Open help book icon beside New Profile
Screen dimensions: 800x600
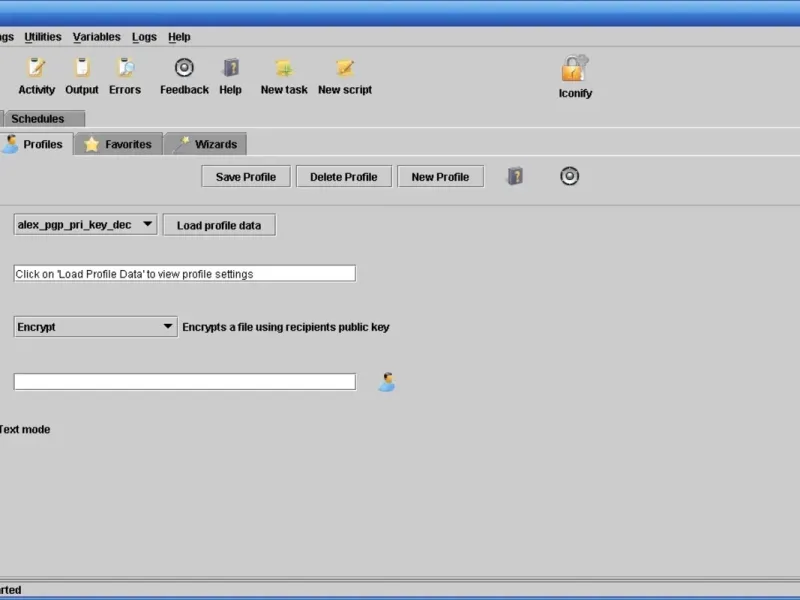pos(515,176)
